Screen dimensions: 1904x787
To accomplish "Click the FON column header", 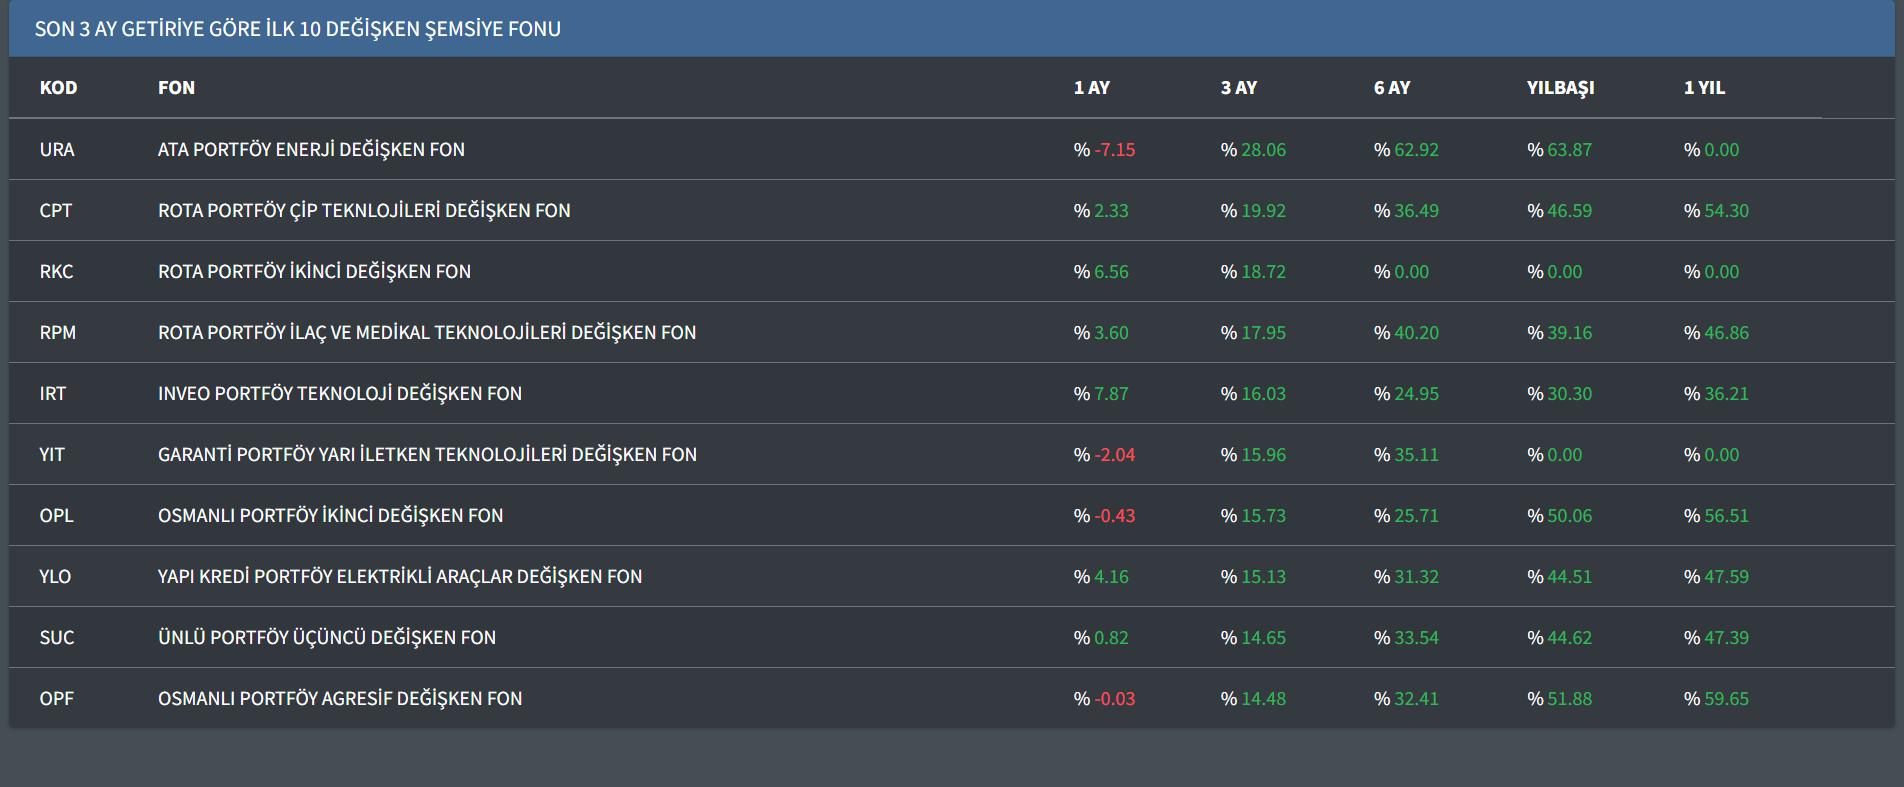I will click(176, 88).
